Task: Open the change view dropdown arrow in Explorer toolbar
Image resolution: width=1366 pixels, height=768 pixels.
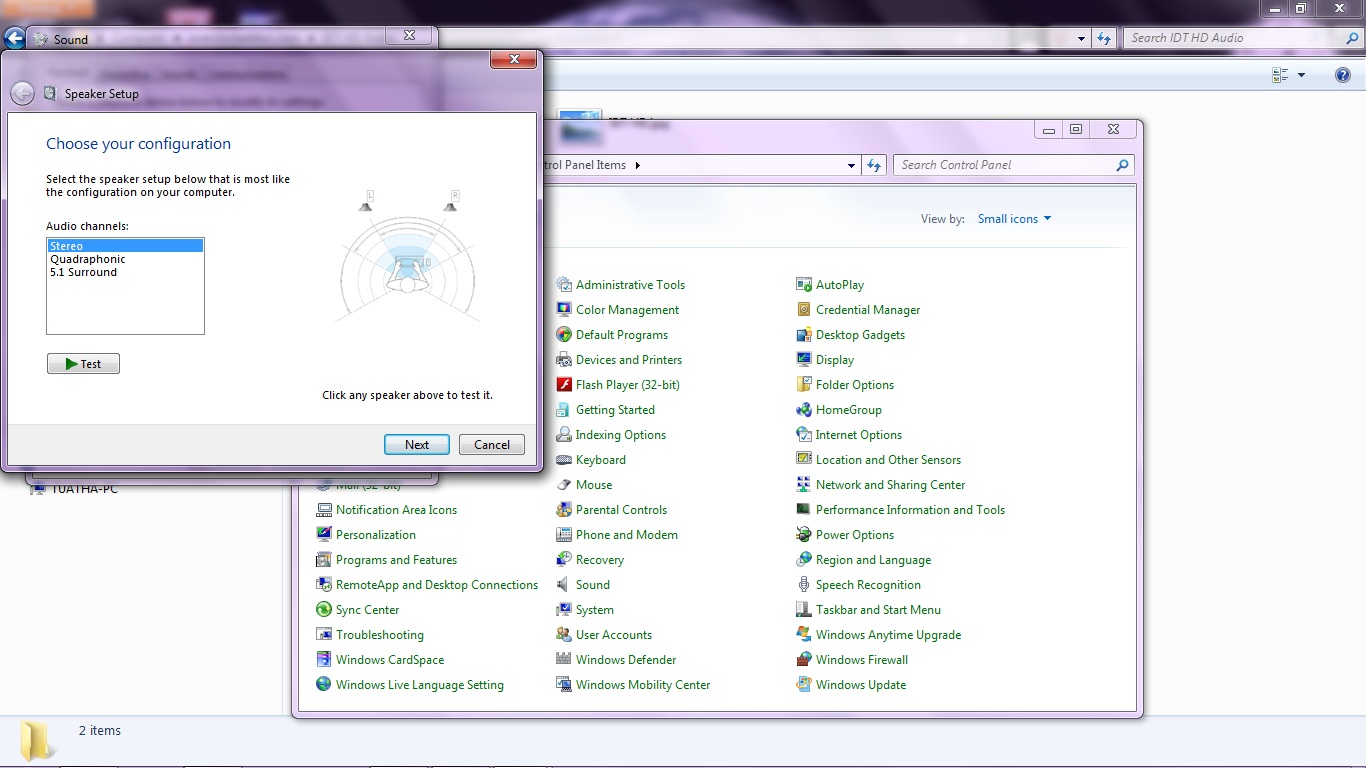Action: tap(1301, 75)
